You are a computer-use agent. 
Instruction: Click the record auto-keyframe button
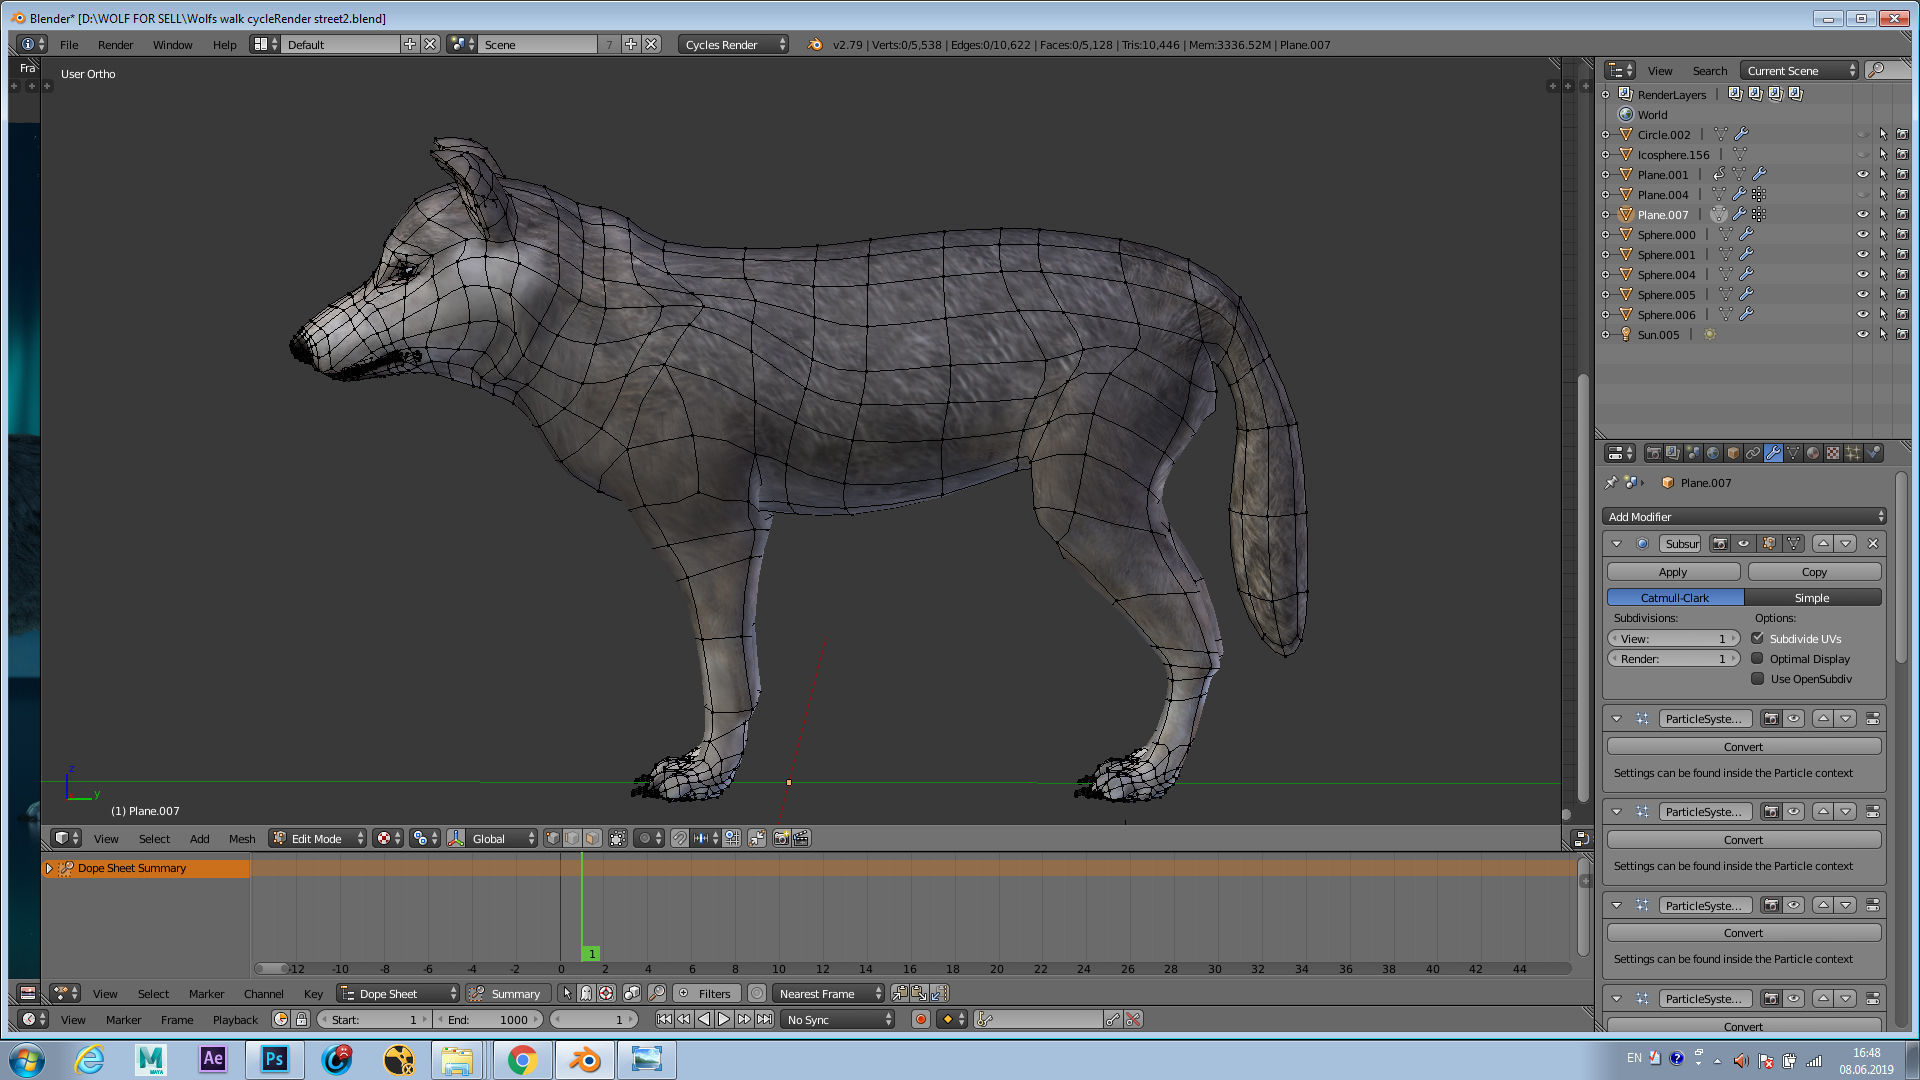coord(921,1020)
